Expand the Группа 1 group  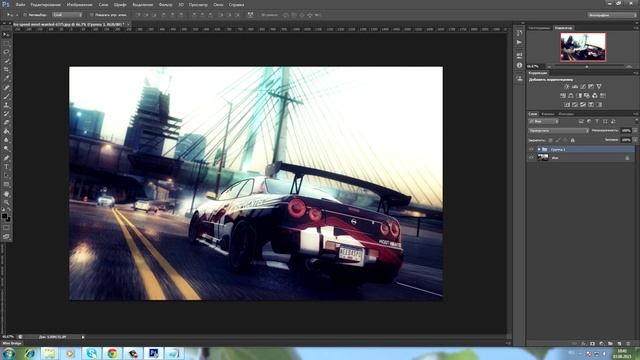pyautogui.click(x=539, y=149)
